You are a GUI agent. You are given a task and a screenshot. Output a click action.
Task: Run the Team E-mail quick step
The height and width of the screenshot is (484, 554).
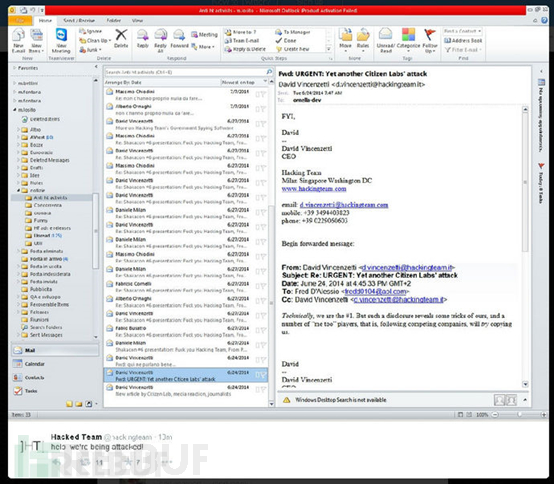(x=242, y=41)
